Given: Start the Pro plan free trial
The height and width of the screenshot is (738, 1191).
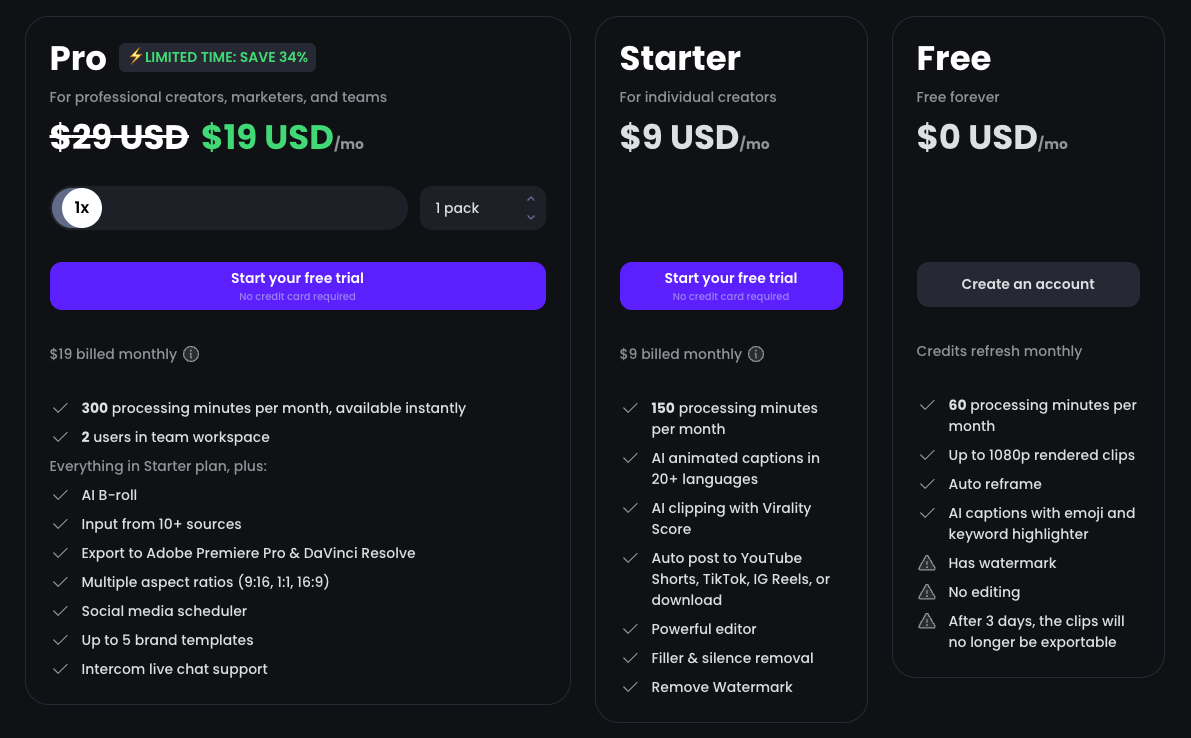Looking at the screenshot, I should (x=297, y=285).
